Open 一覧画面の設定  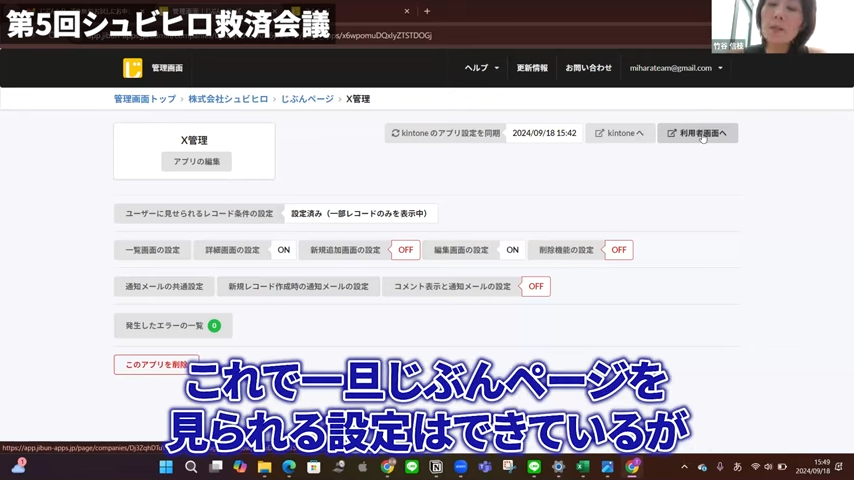[152, 250]
